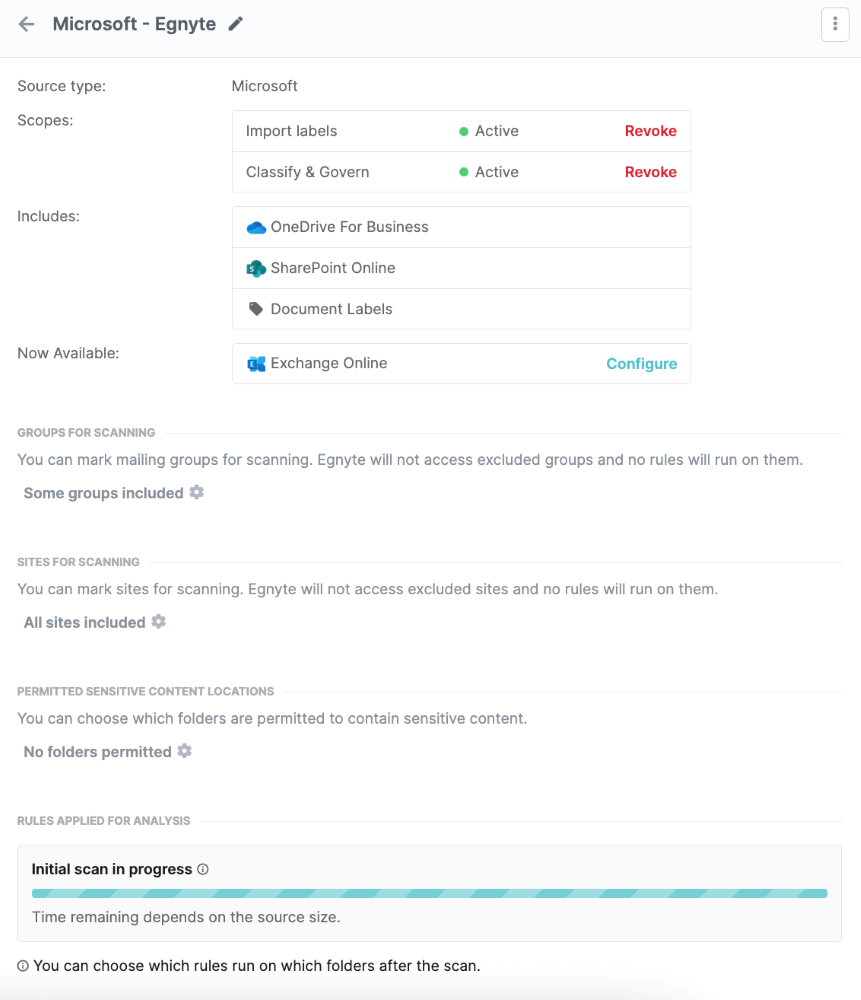Click the pencil icon to rename source

pyautogui.click(x=236, y=24)
